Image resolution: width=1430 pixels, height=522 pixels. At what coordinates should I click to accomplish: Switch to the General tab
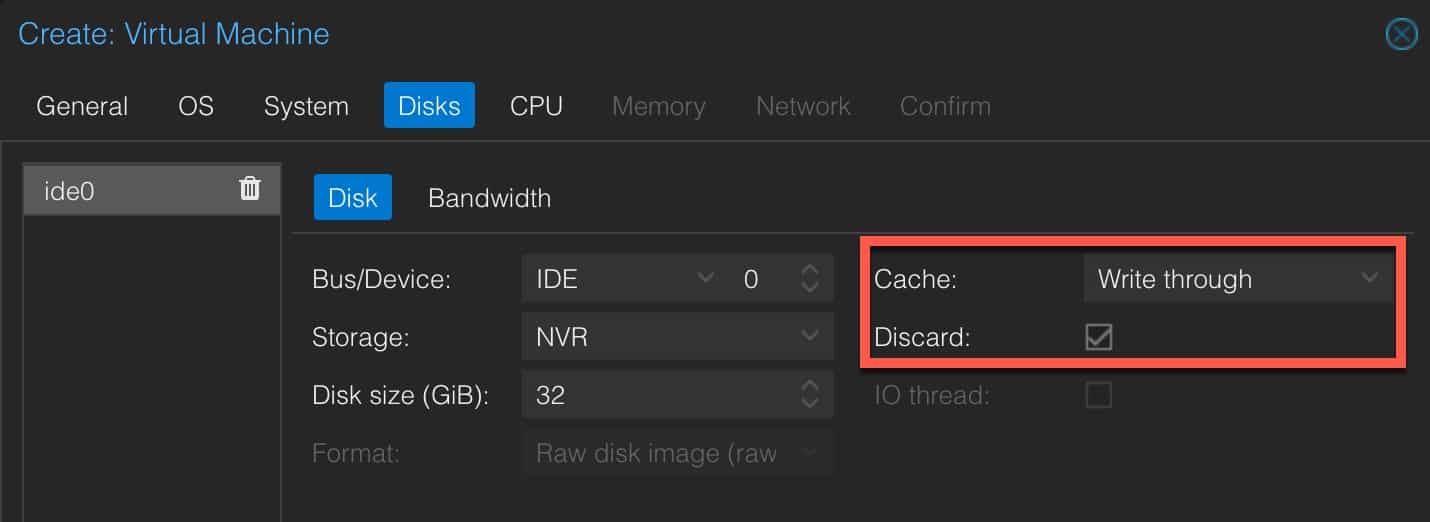pyautogui.click(x=82, y=106)
